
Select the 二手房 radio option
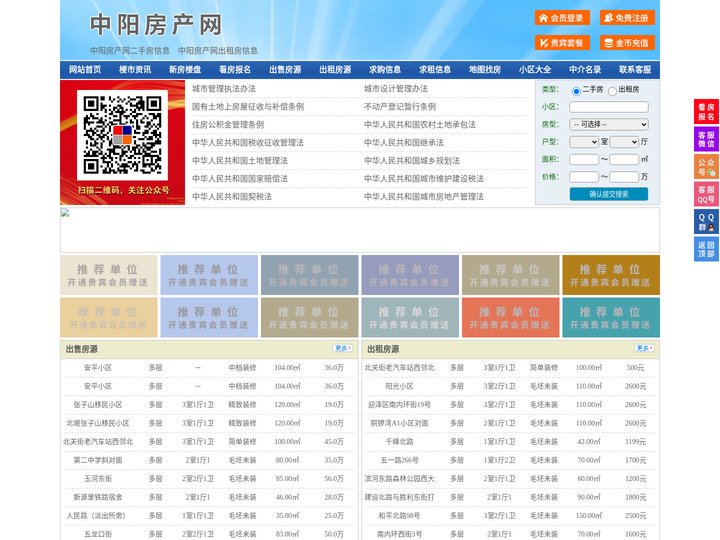pos(576,91)
